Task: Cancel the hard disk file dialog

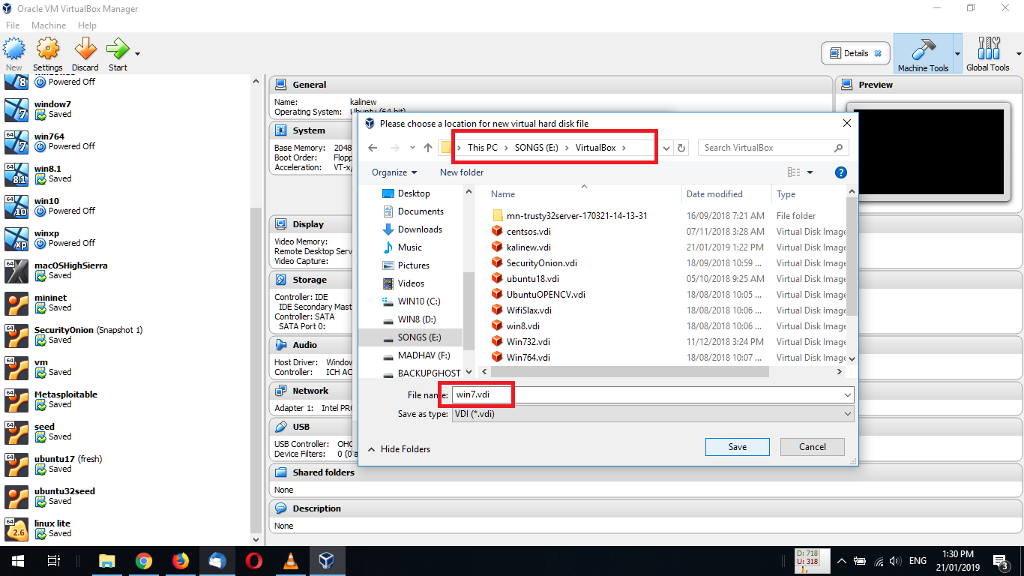Action: tap(812, 446)
